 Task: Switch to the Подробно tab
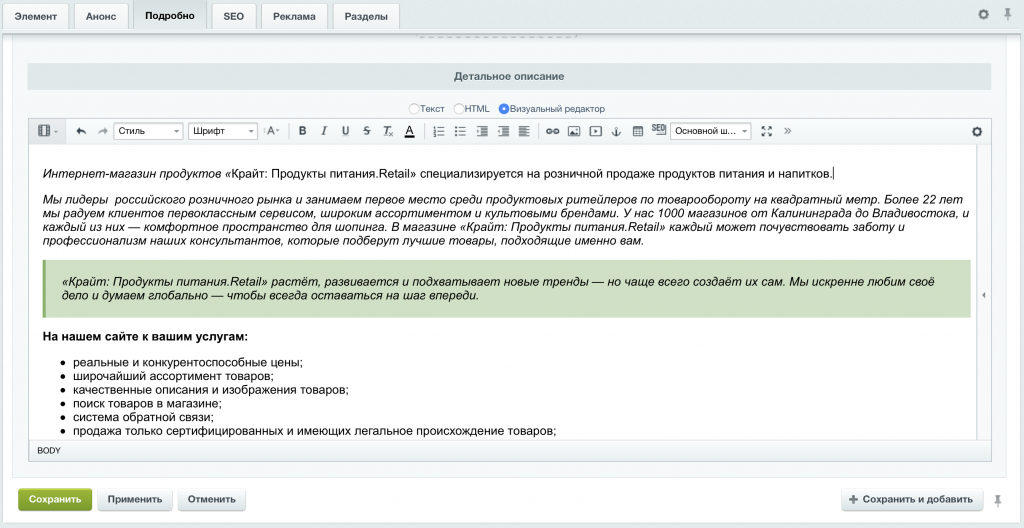coord(170,16)
